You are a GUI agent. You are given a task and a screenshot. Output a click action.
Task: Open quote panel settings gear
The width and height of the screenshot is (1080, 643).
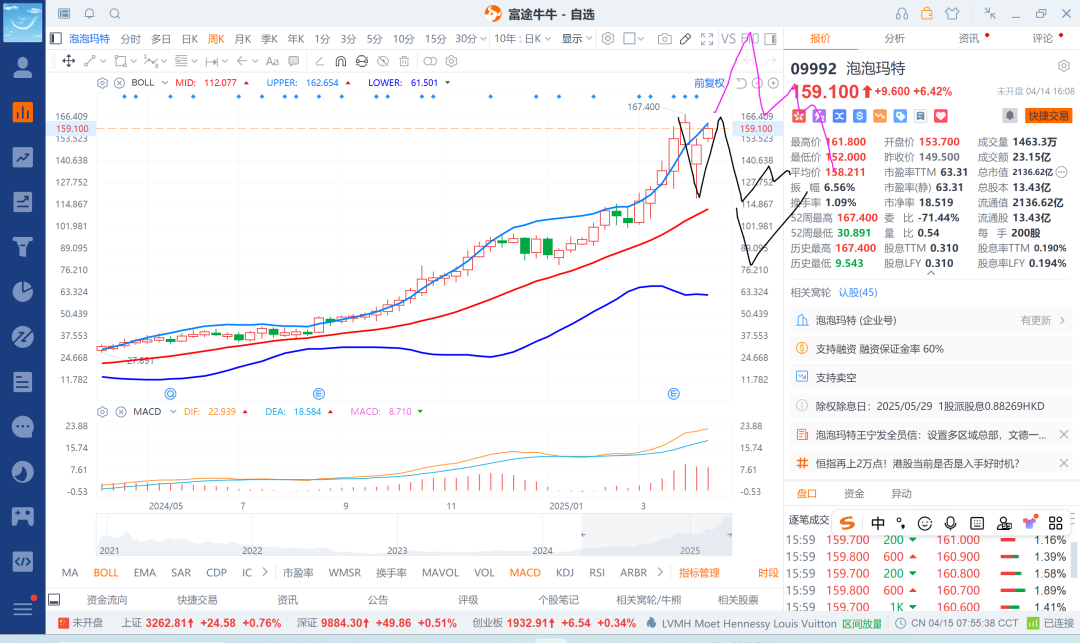pos(1063,66)
